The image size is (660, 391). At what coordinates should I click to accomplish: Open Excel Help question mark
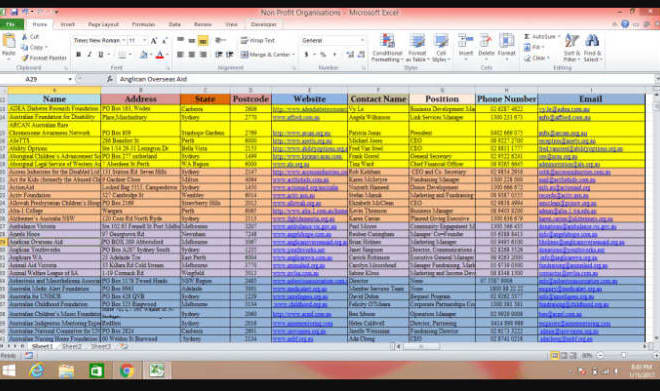[625, 24]
